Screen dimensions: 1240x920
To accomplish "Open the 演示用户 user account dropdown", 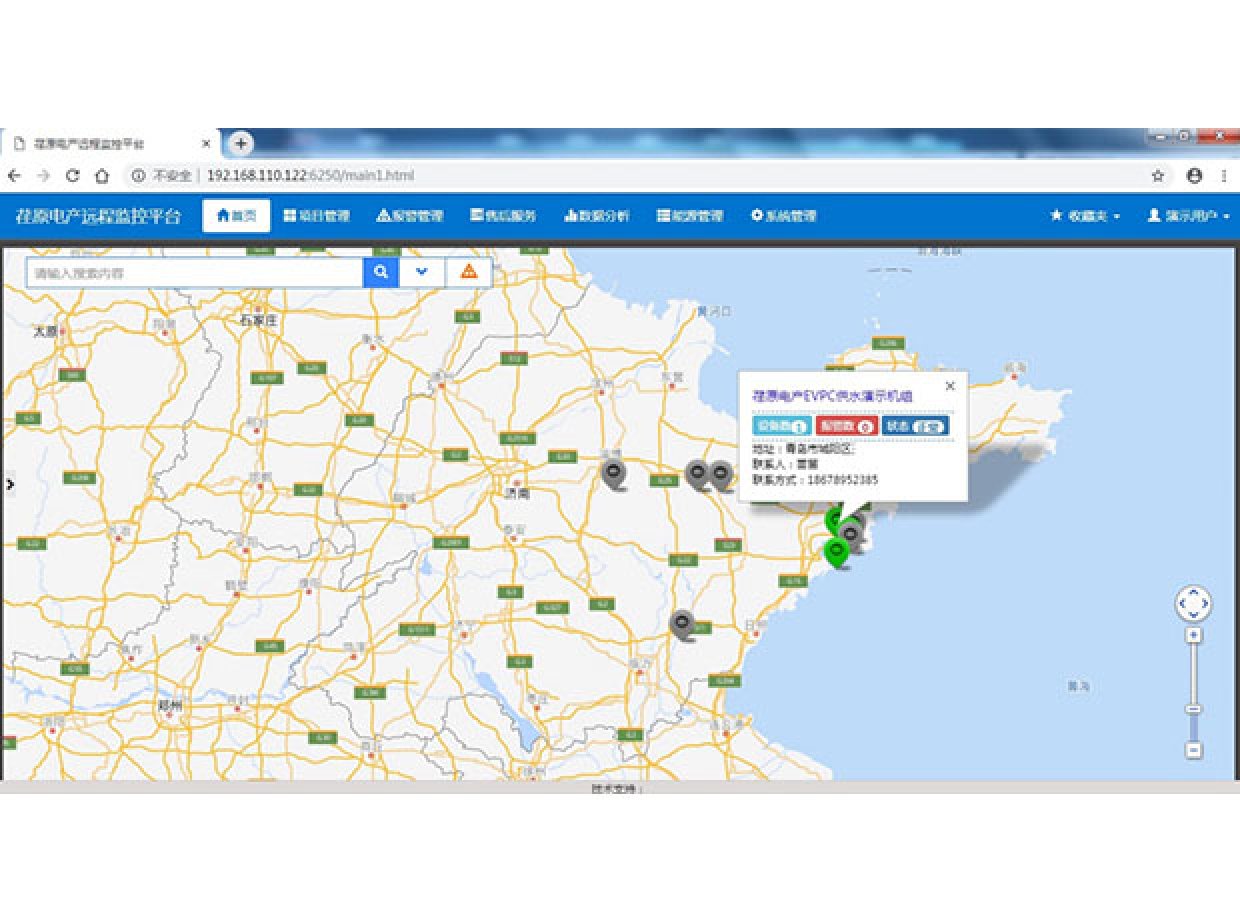I will pyautogui.click(x=1188, y=216).
